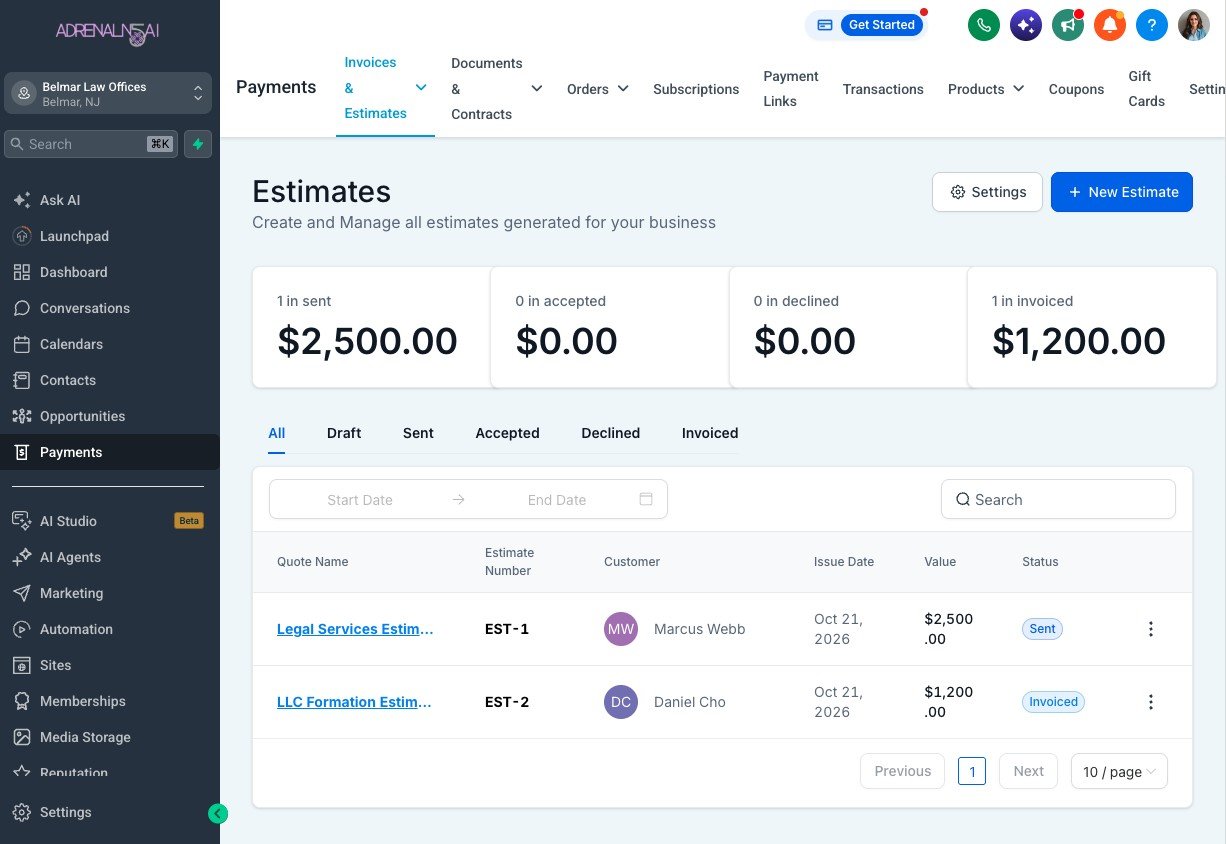Click the green phone dialer icon

click(x=984, y=25)
